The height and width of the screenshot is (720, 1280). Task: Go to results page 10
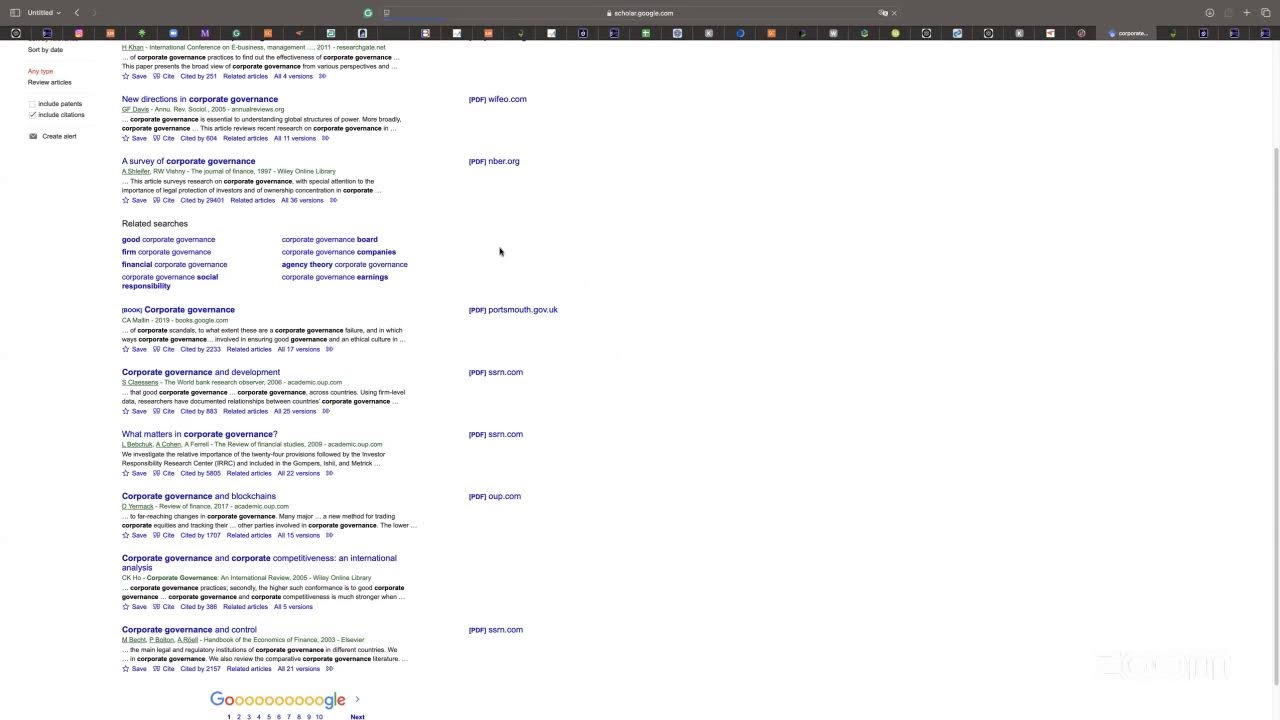(x=319, y=717)
